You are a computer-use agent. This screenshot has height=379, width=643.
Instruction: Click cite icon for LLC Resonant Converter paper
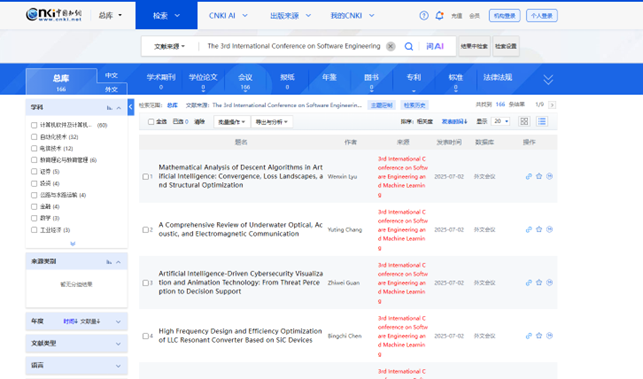[x=550, y=336]
